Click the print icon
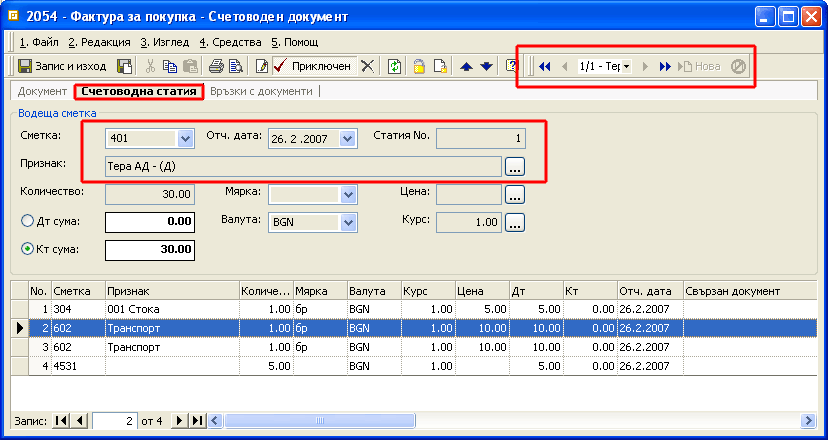The height and width of the screenshot is (440, 828). pos(216,66)
